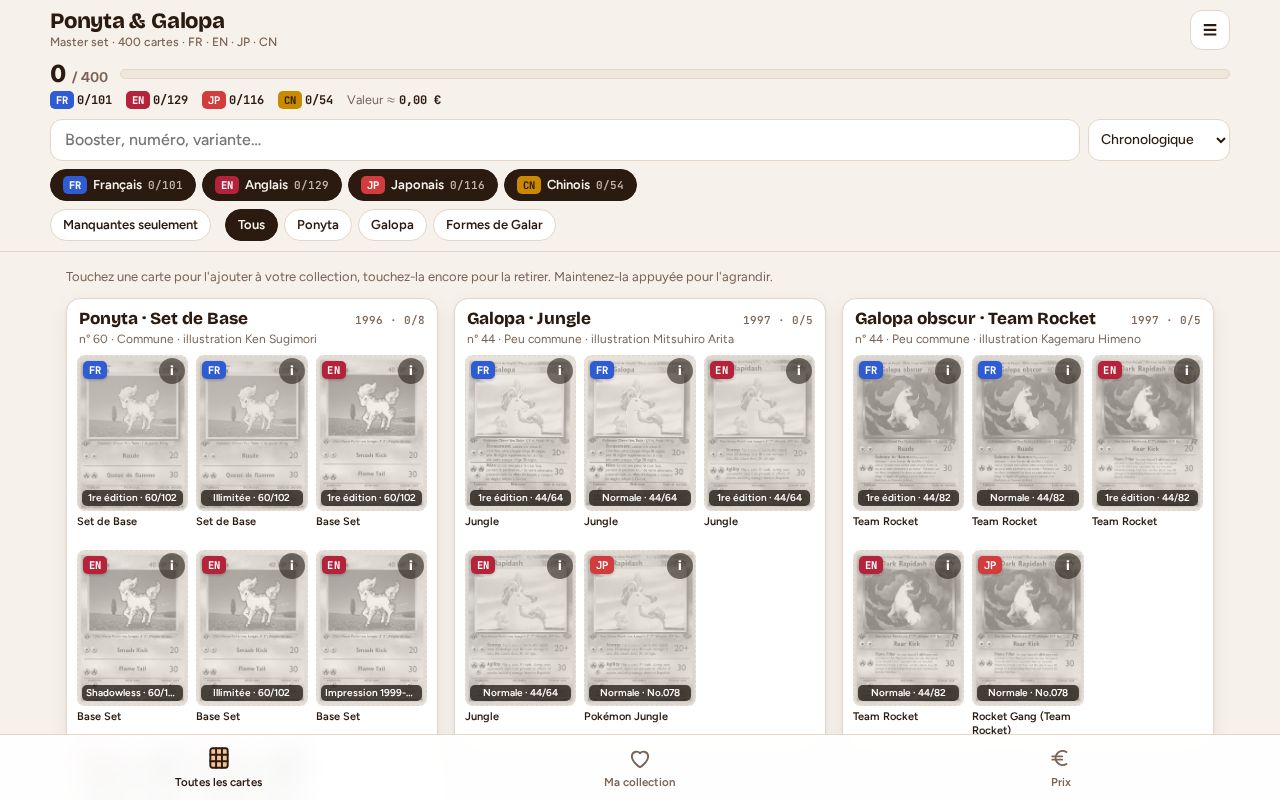Viewport: 1280px width, 800px height.
Task: Toggle the Chinois language filter
Action: (570, 185)
